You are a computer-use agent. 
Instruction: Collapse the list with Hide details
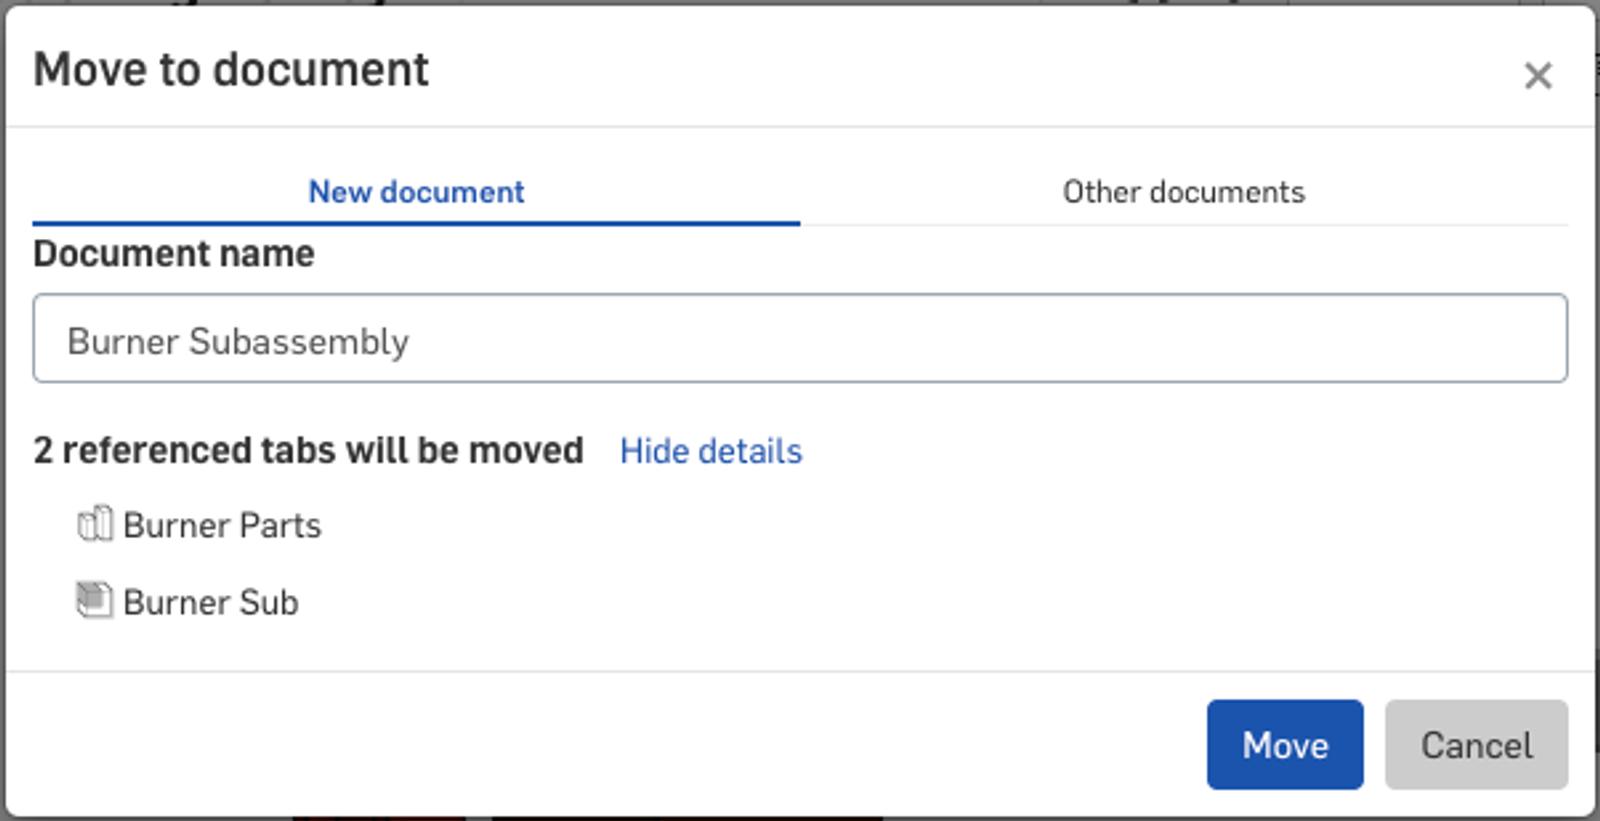[x=710, y=451]
